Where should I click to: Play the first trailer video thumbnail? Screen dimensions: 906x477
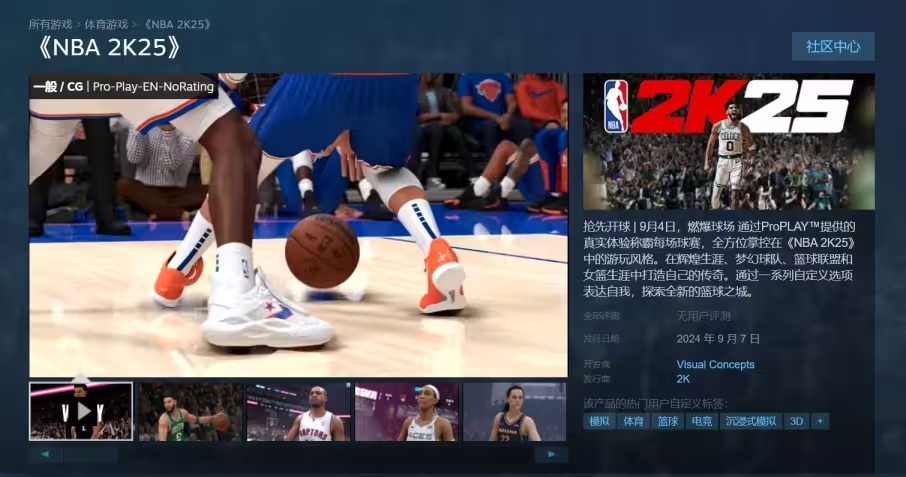[x=81, y=412]
